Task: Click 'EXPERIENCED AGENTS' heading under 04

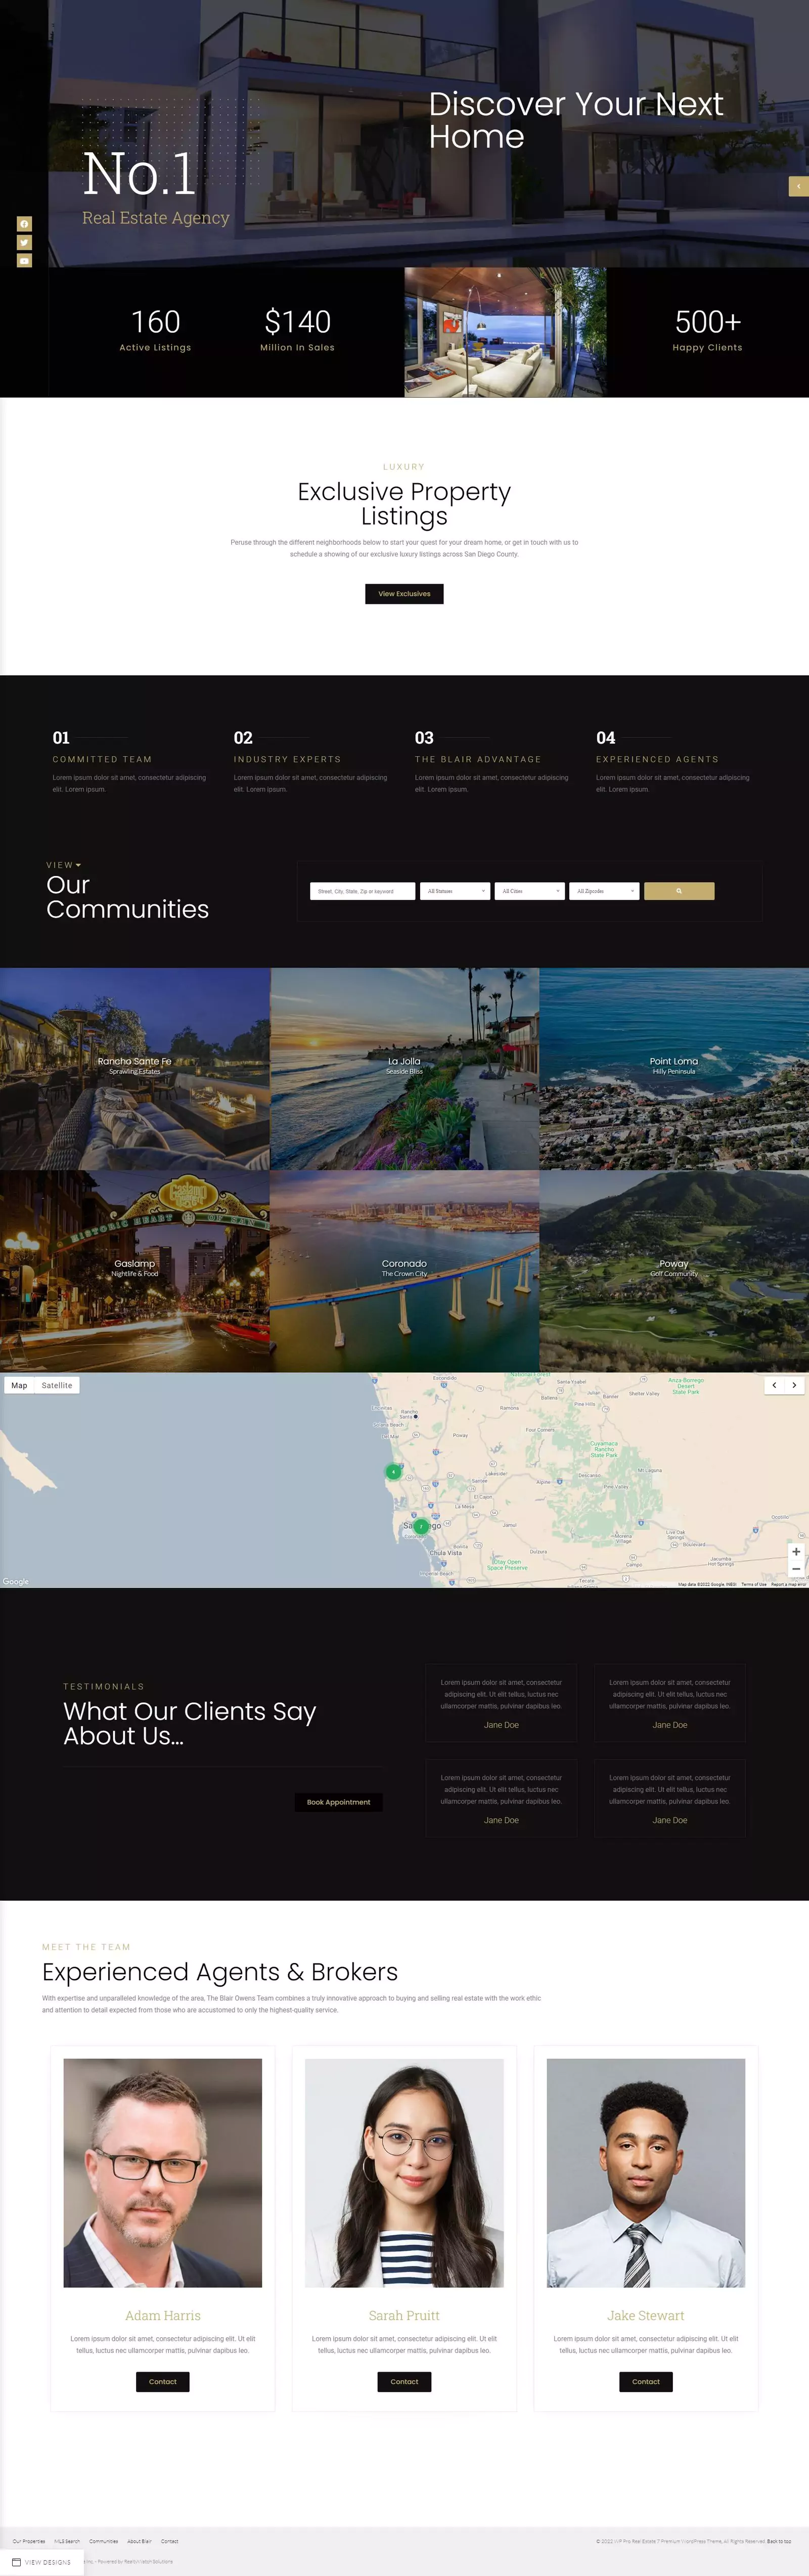Action: [657, 759]
